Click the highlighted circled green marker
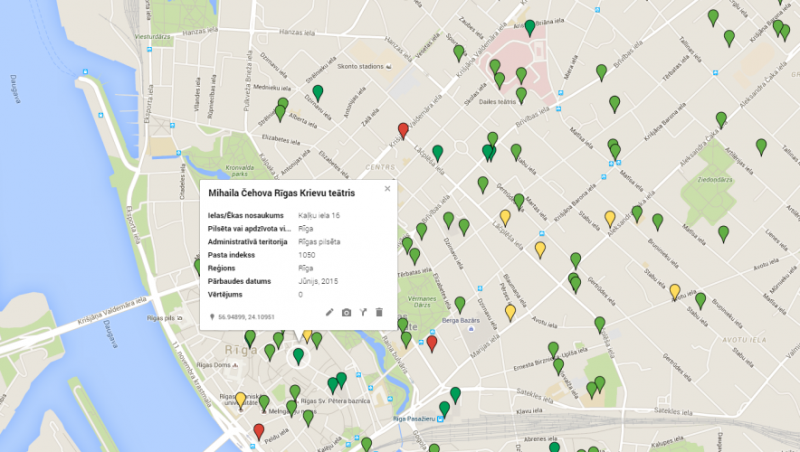800x452 pixels. click(x=298, y=355)
